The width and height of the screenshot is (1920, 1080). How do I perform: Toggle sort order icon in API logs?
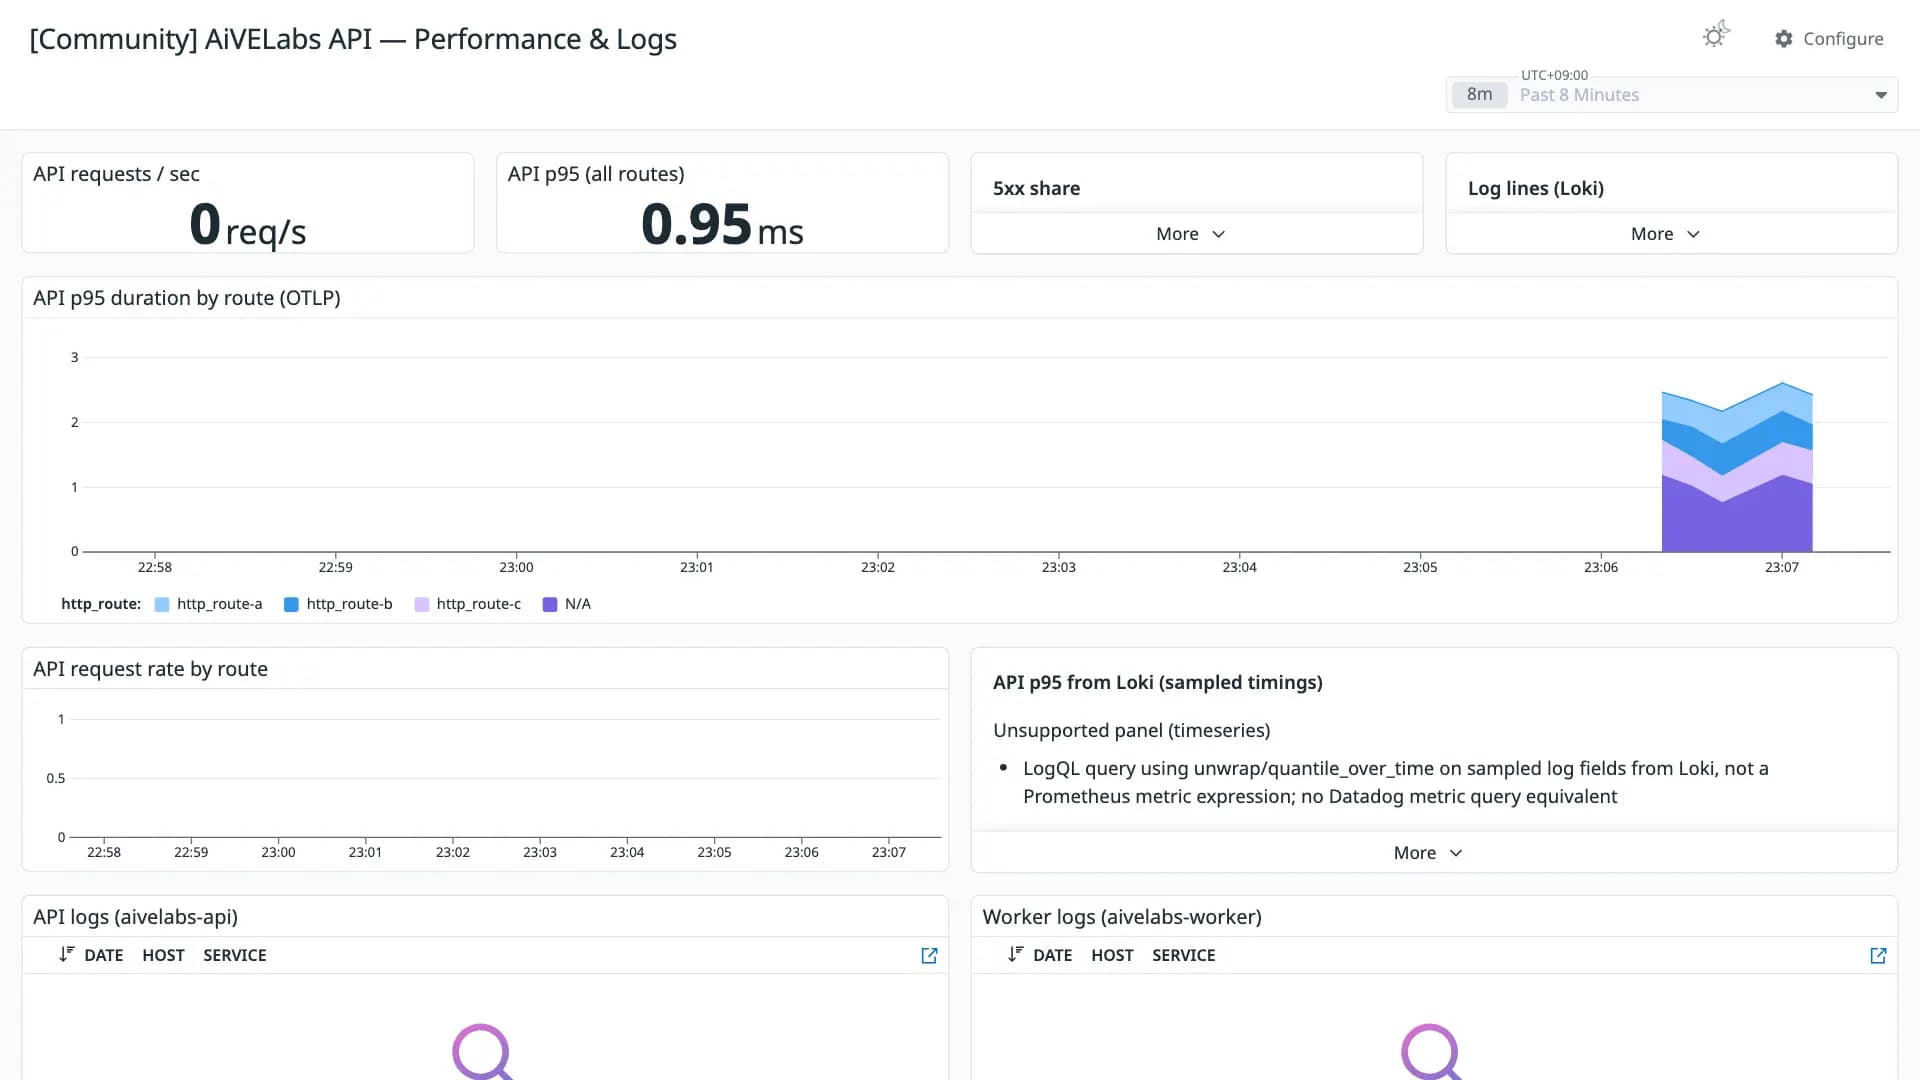tap(66, 955)
